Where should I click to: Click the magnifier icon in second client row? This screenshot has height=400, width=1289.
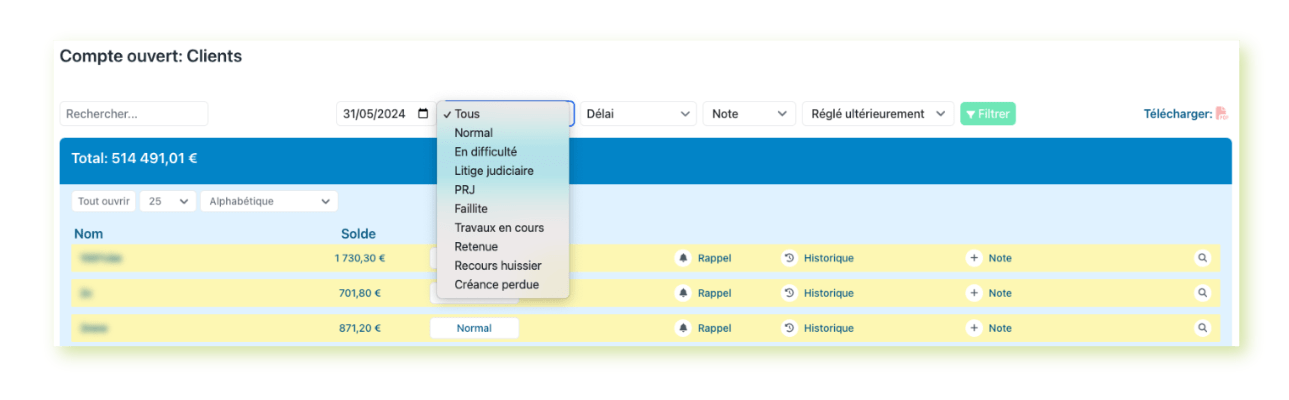pos(1202,293)
